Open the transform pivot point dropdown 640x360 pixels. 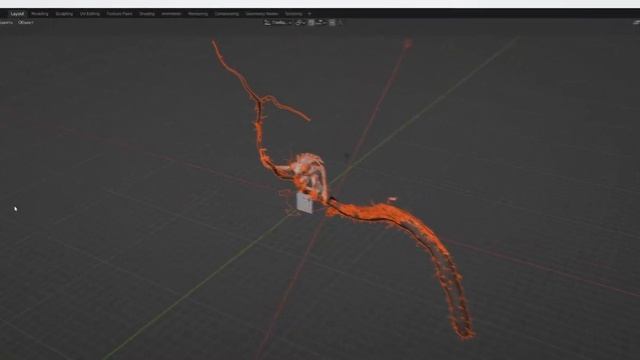(300, 23)
